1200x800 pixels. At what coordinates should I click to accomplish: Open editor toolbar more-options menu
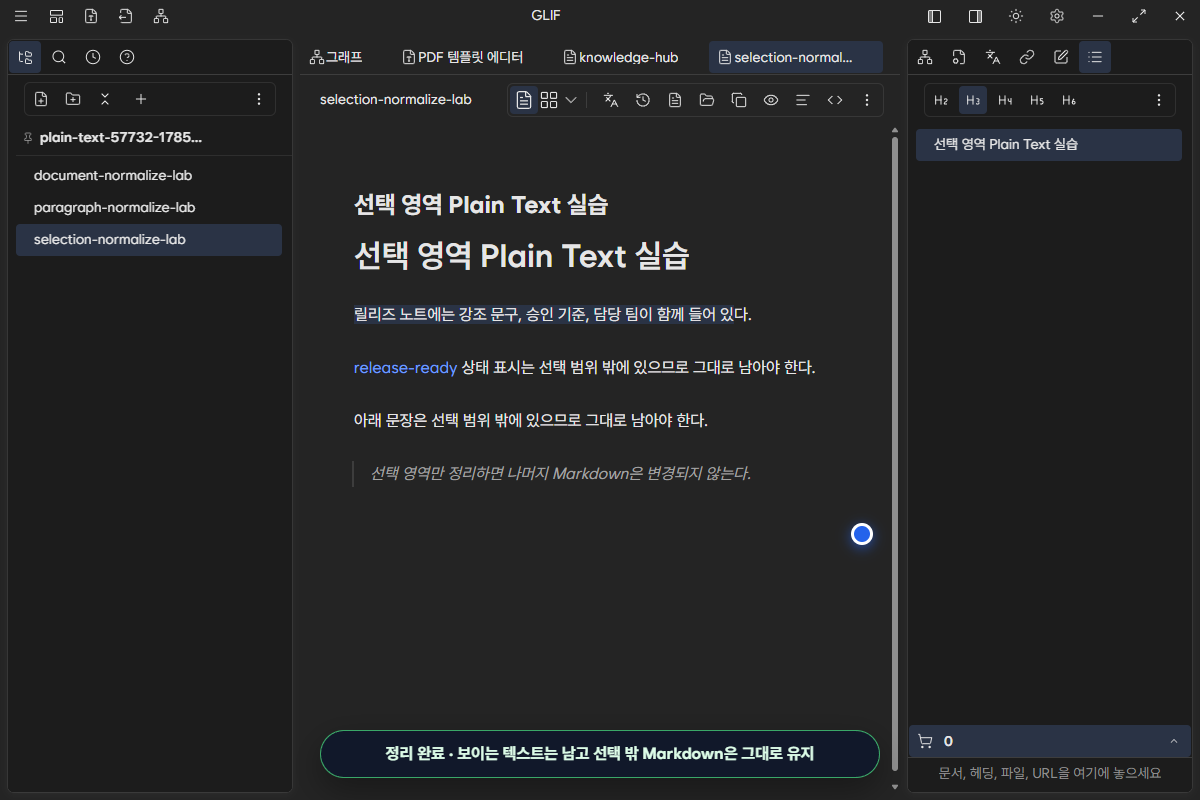867,100
